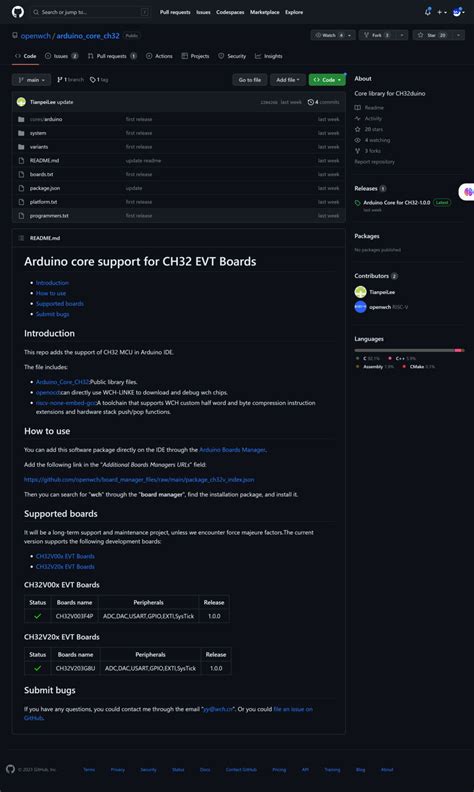Click the Go to file button
474x792 pixels.
[x=250, y=80]
